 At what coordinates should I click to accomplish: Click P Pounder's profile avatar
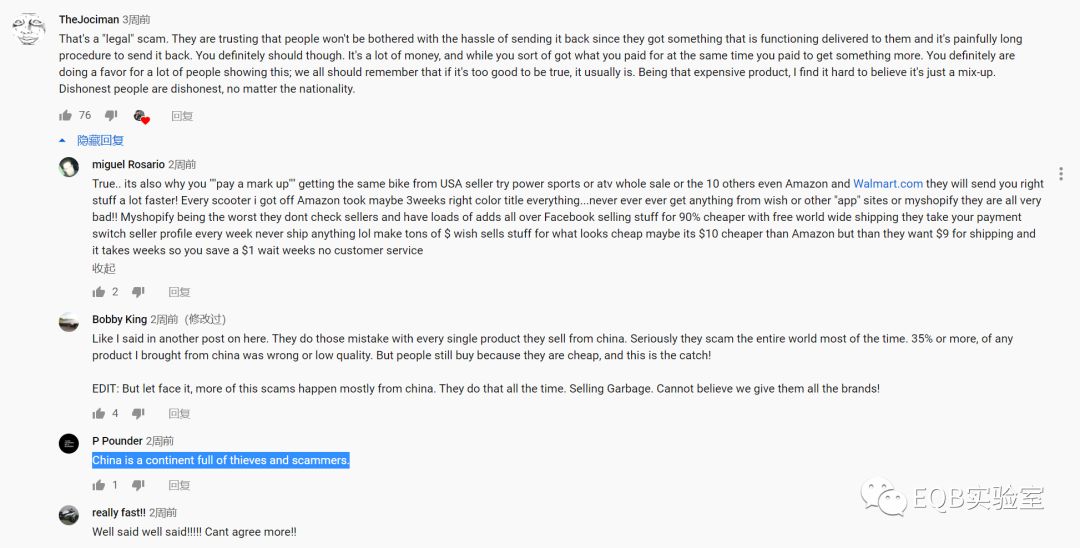[69, 444]
